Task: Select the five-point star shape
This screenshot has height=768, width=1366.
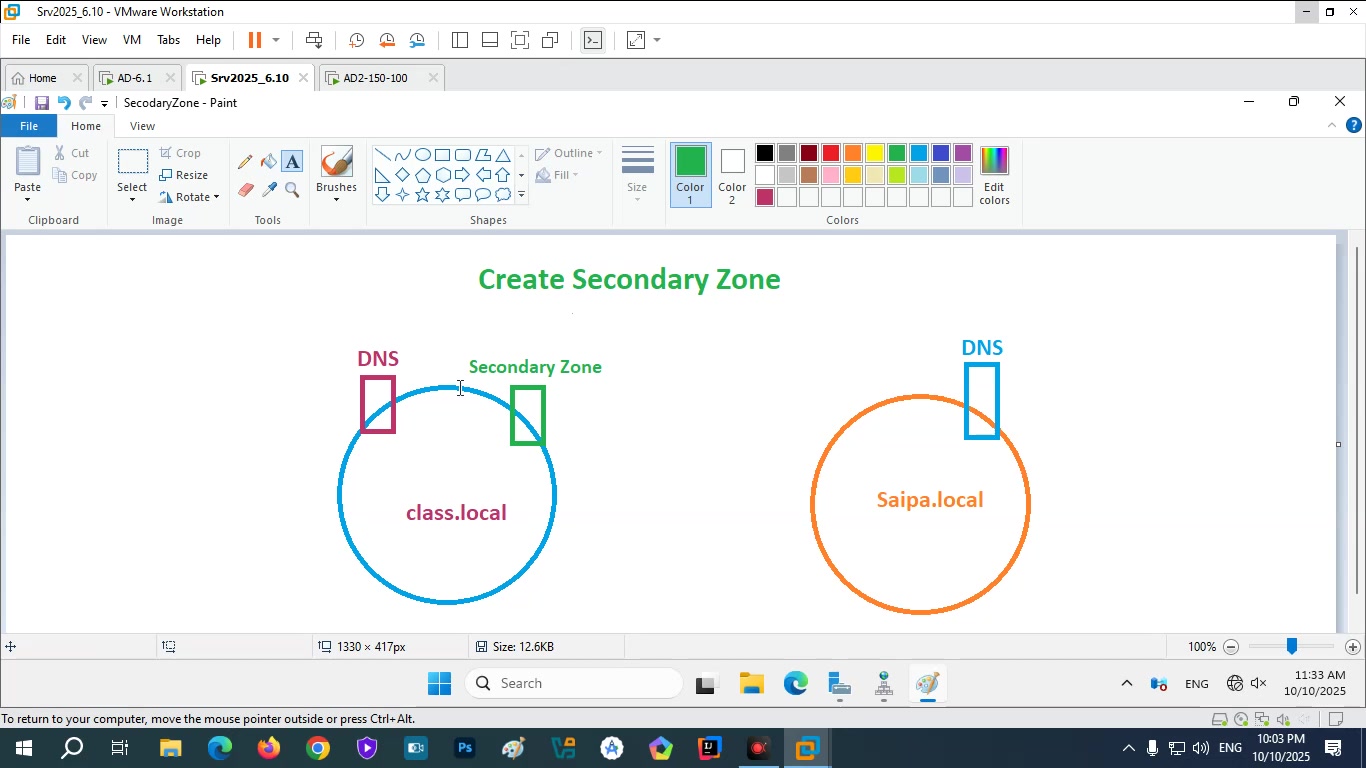Action: (423, 194)
